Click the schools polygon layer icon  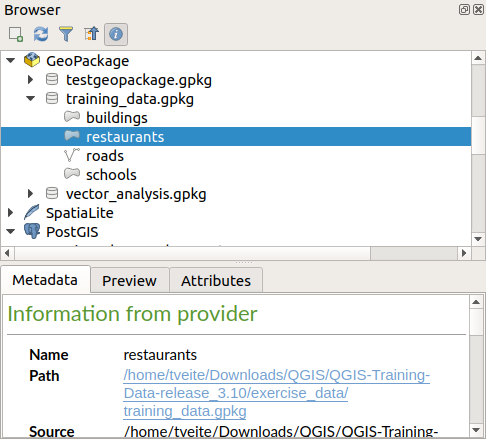coord(72,174)
